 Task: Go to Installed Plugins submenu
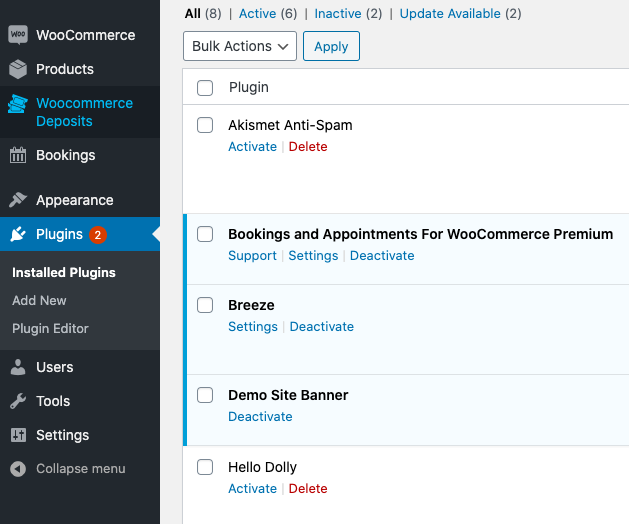(64, 272)
